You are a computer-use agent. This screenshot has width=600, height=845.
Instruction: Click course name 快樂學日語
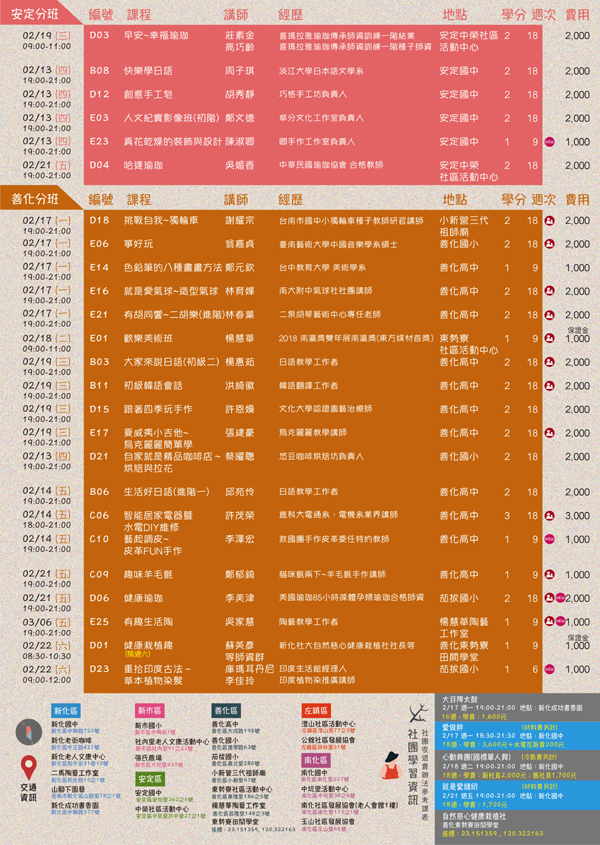148,71
